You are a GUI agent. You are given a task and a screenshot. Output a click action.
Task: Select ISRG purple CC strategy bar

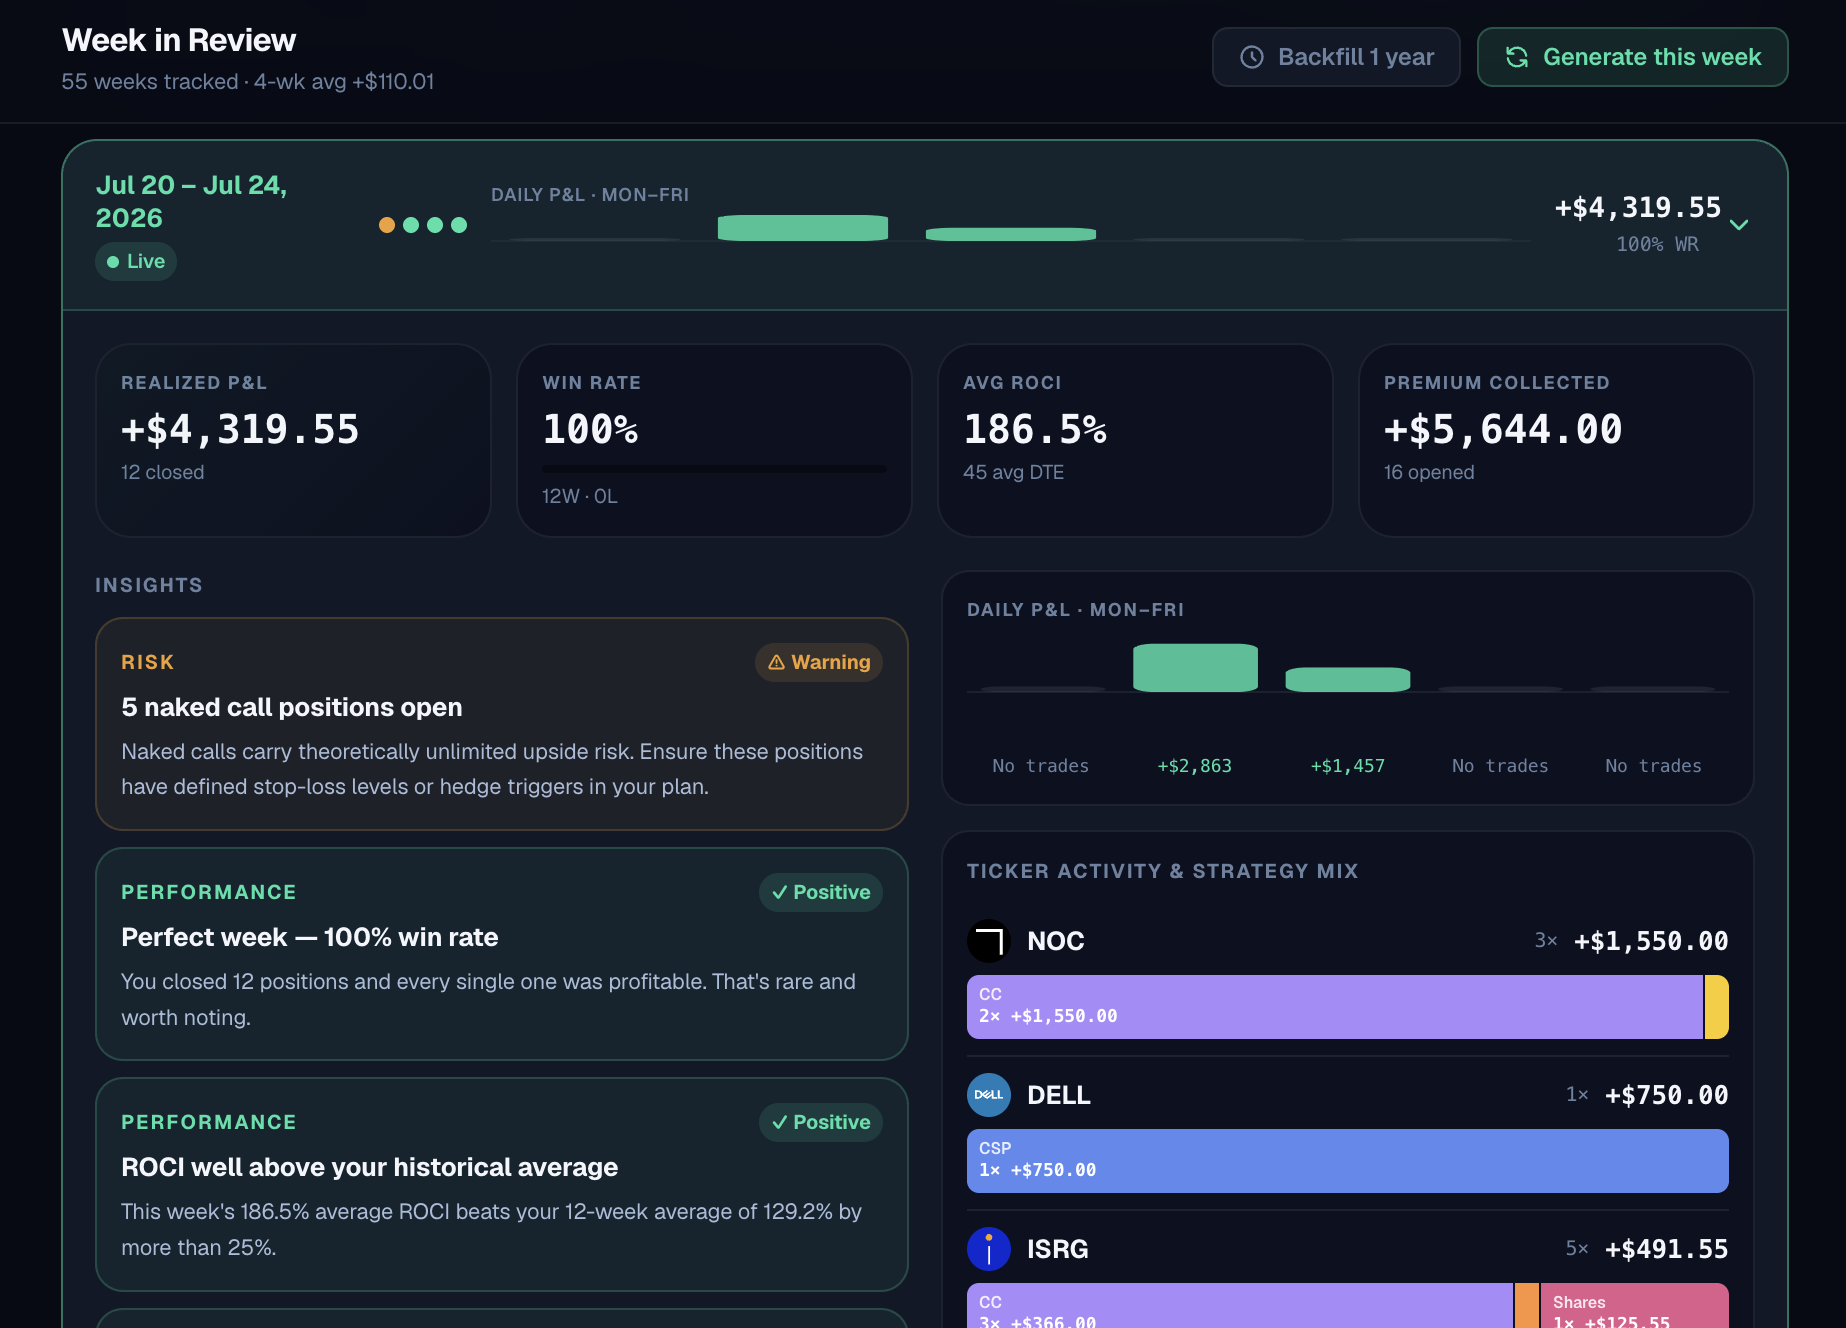1240,1306
